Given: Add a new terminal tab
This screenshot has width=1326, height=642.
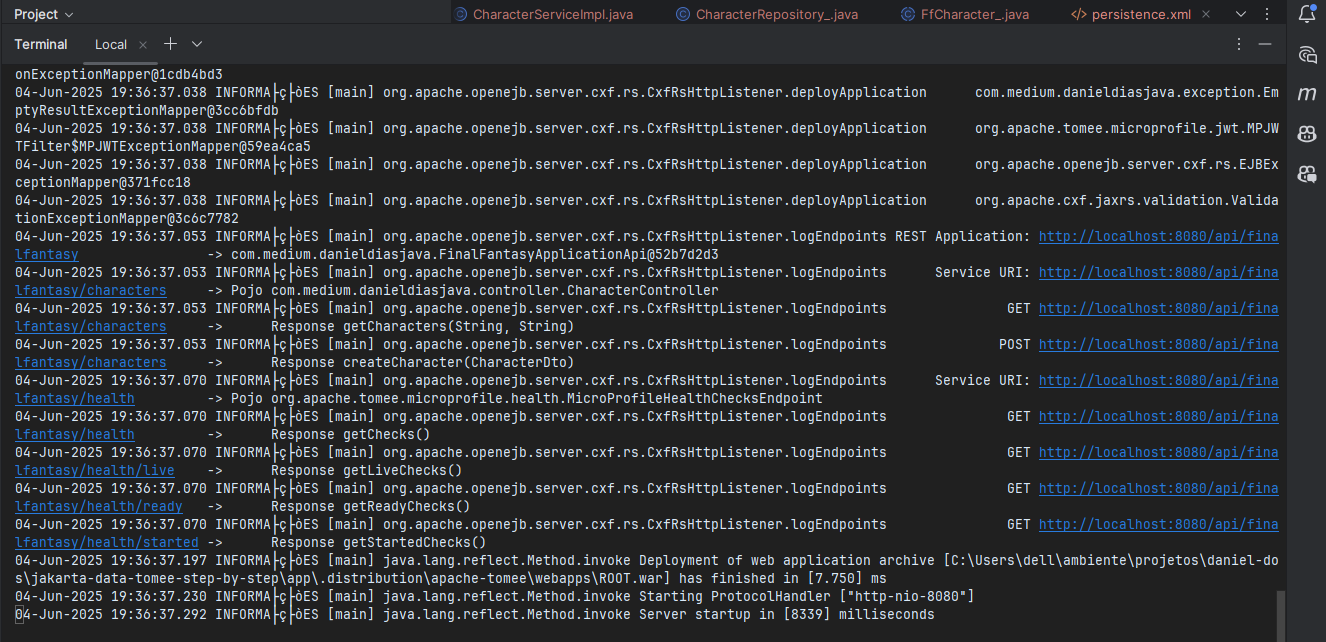Looking at the screenshot, I should click(170, 44).
